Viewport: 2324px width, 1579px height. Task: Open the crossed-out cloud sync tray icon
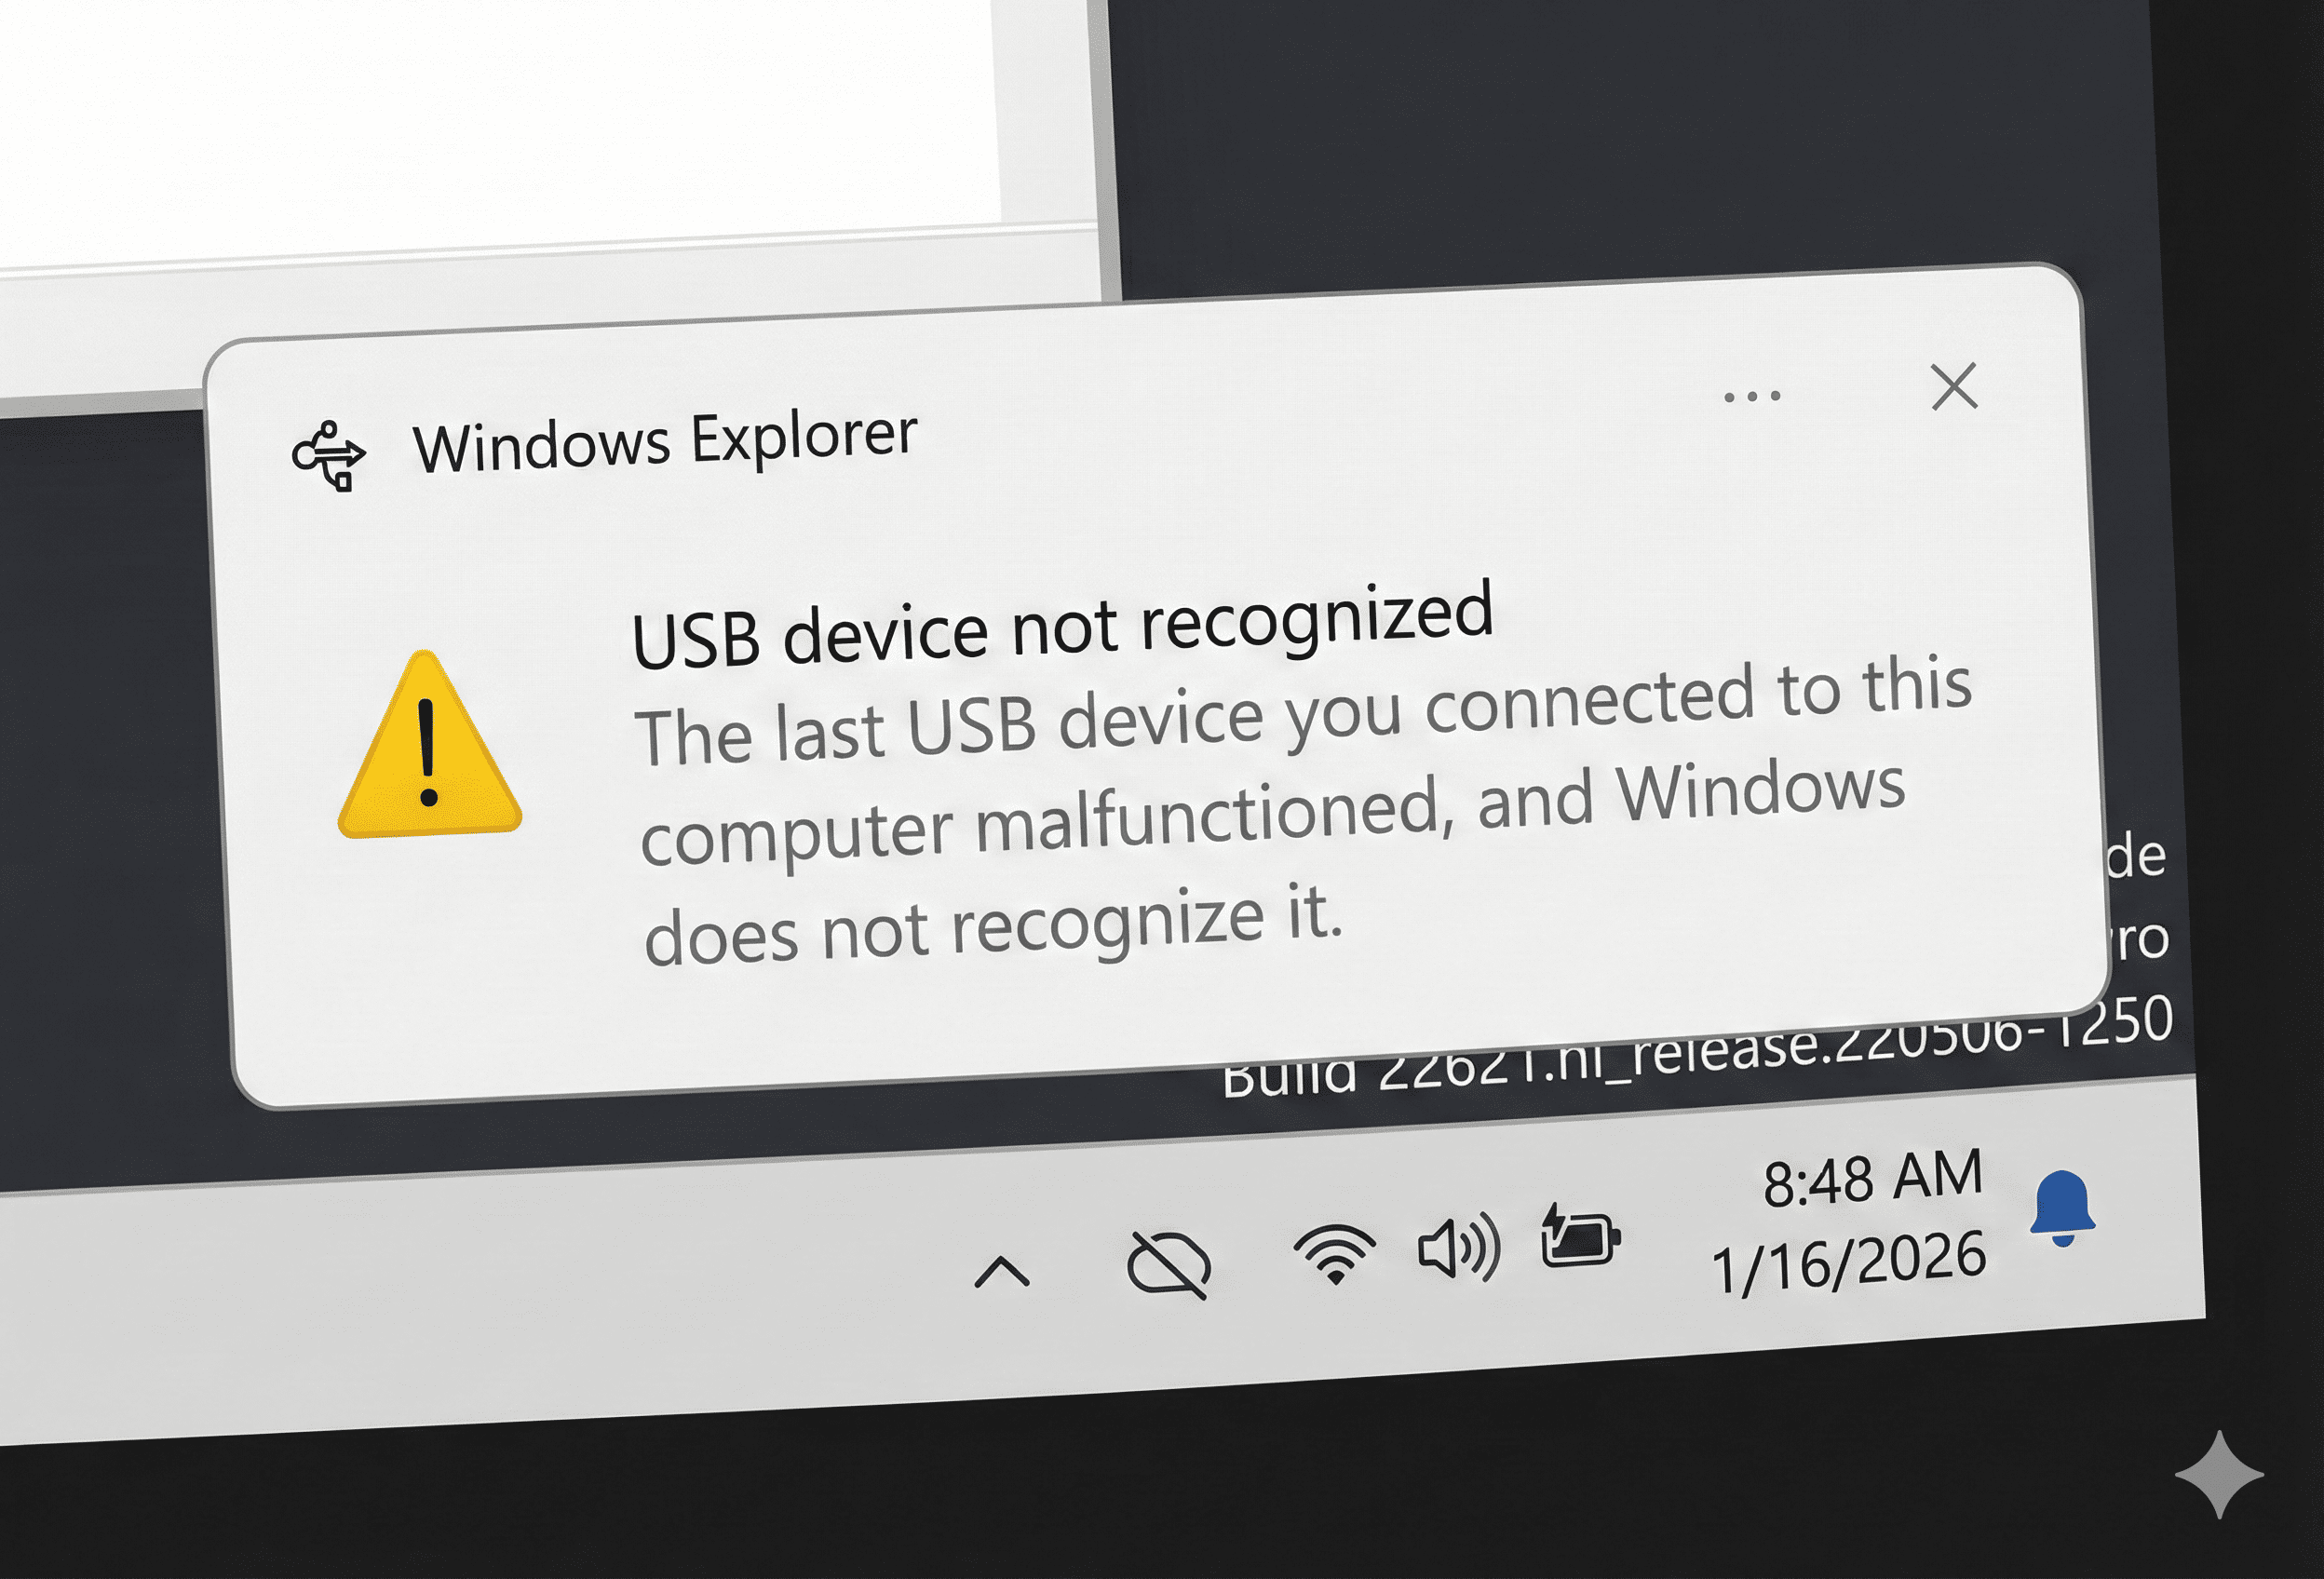coord(1168,1264)
